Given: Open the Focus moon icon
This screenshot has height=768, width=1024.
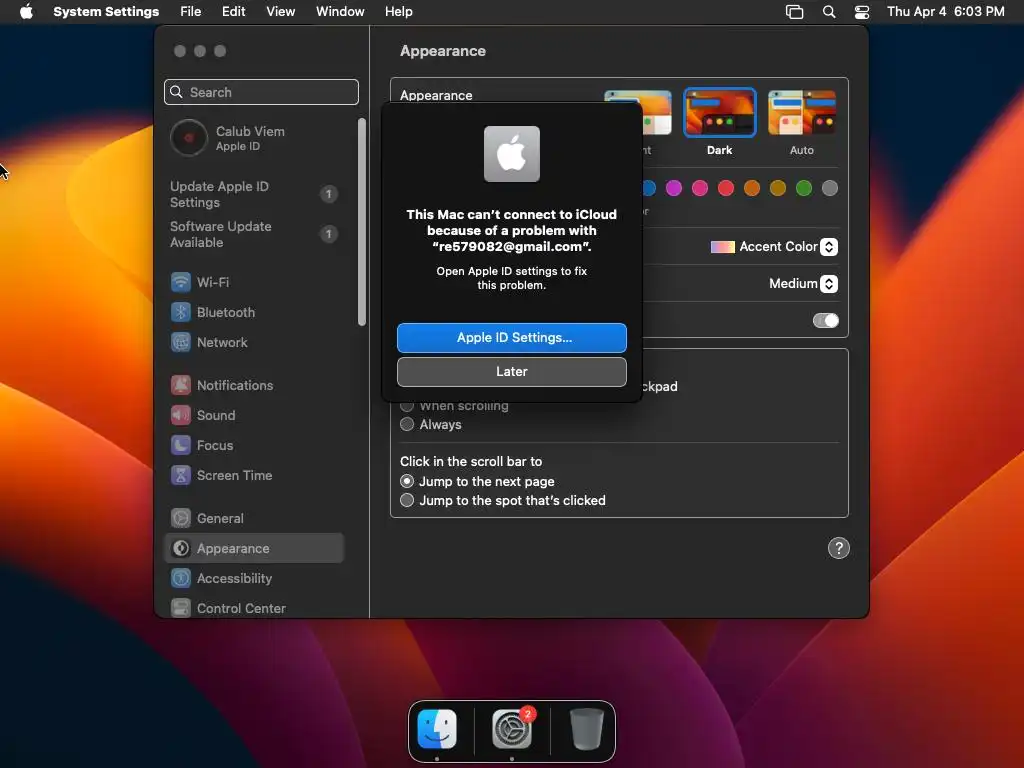Looking at the screenshot, I should pyautogui.click(x=181, y=445).
